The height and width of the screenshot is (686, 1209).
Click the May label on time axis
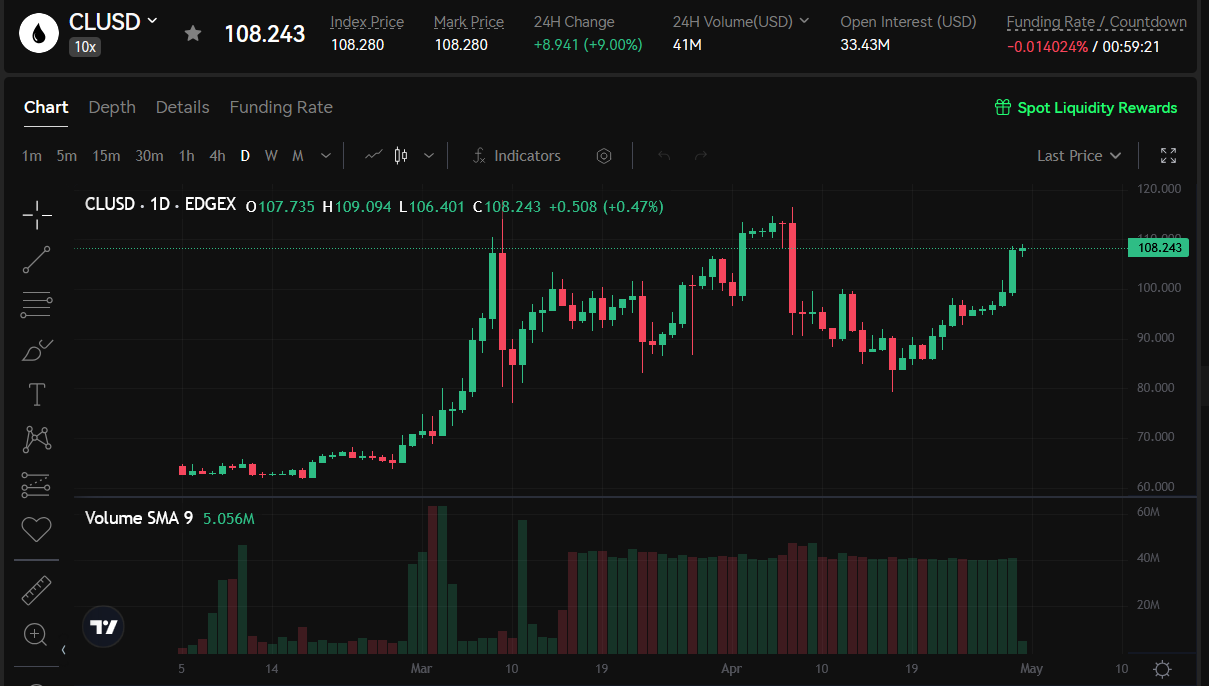coord(1031,669)
